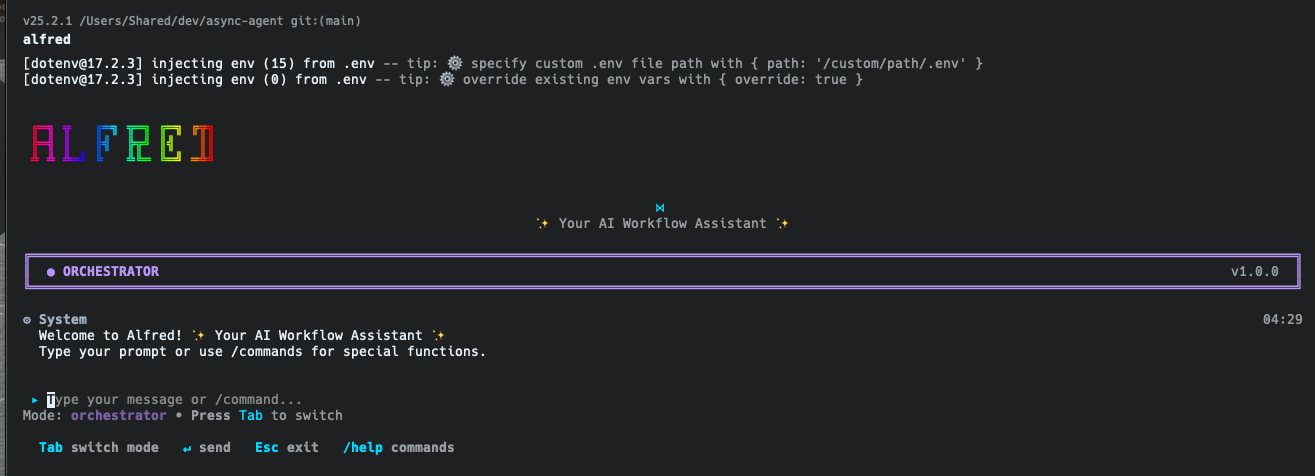Viewport: 1315px width, 476px height.
Task: Click the rainbow ALFRED ASCII logo
Action: pos(122,144)
